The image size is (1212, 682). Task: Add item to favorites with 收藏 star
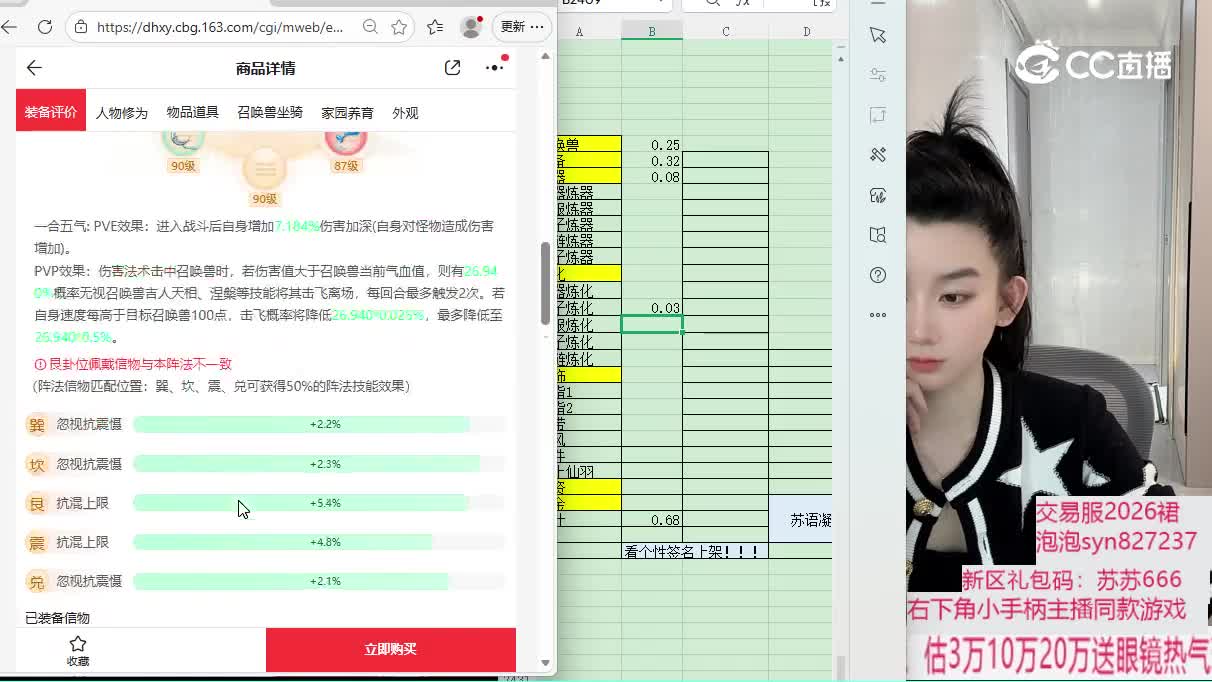[78, 650]
